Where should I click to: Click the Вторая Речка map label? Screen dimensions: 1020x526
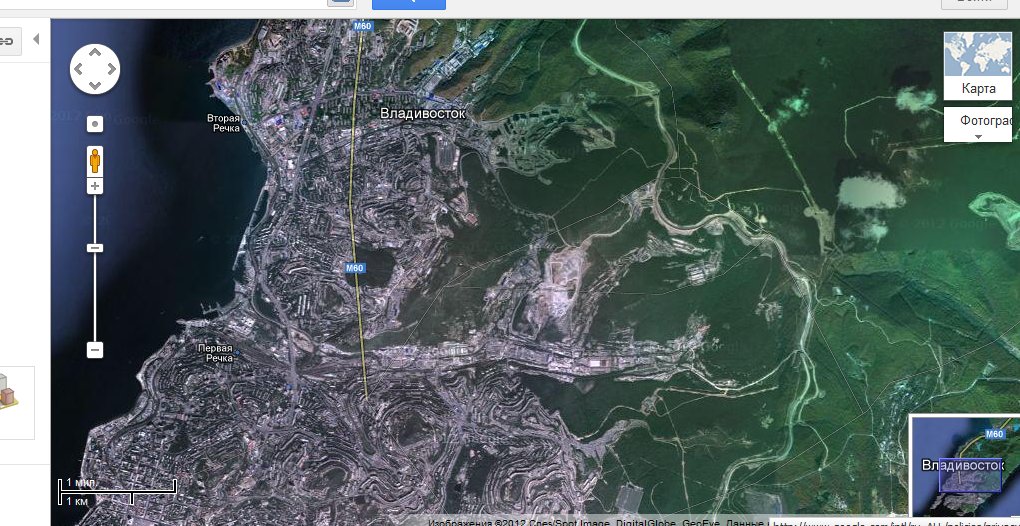tap(223, 123)
